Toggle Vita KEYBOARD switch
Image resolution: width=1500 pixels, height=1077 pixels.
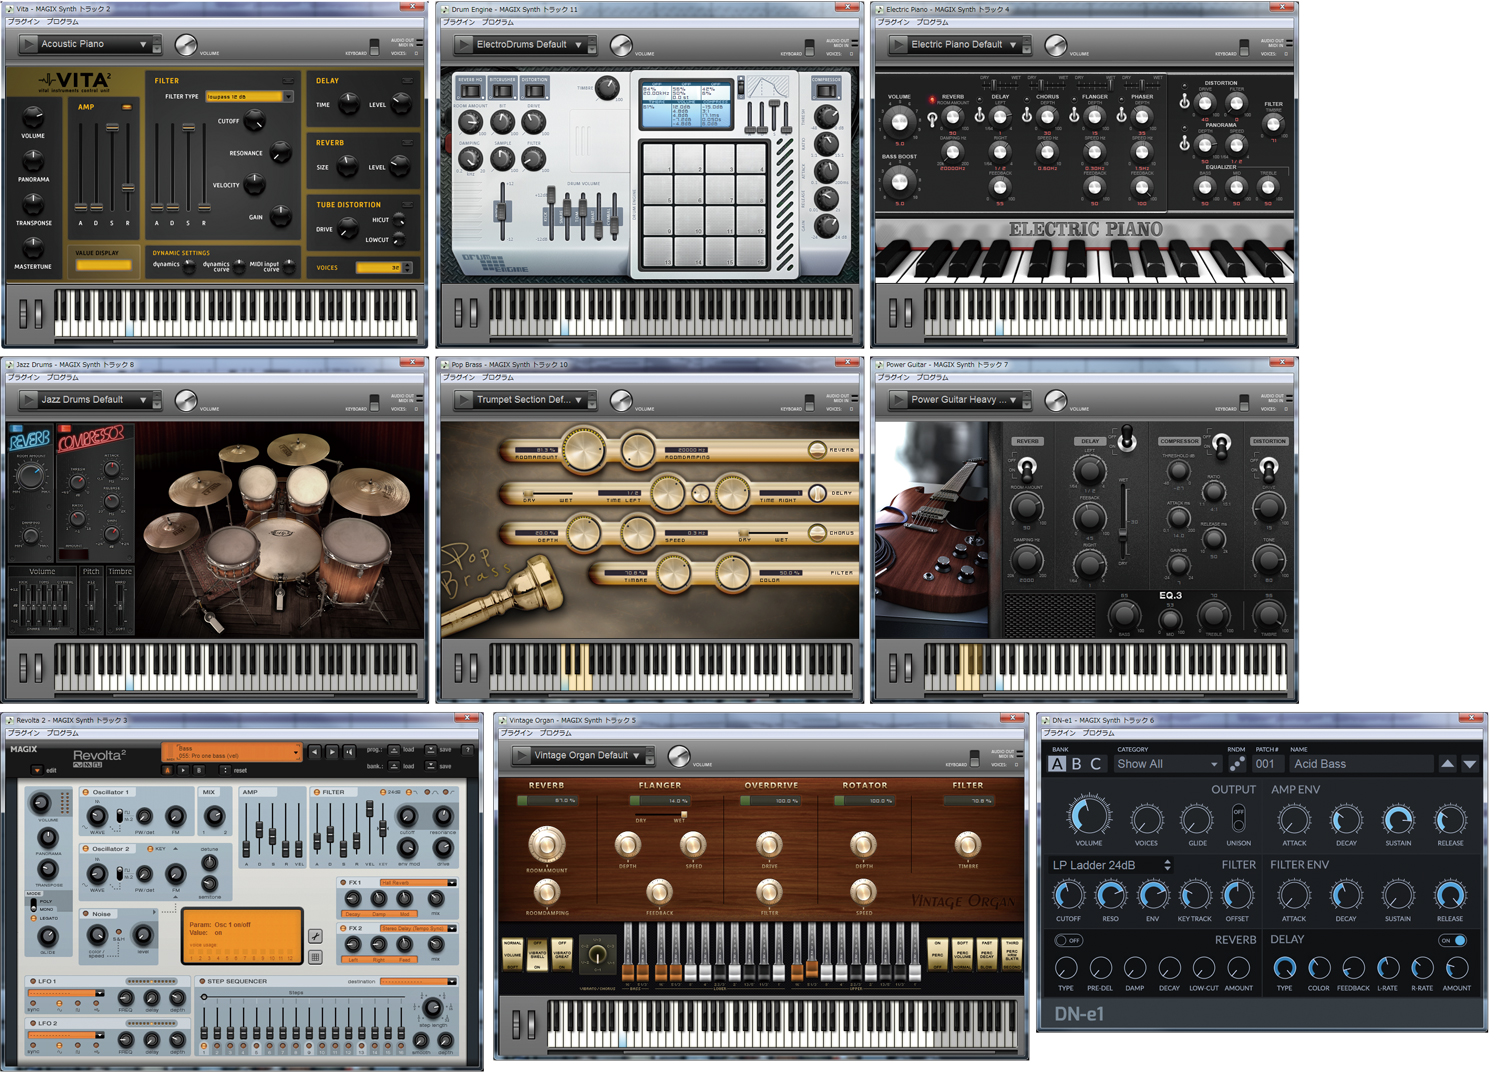coord(374,46)
